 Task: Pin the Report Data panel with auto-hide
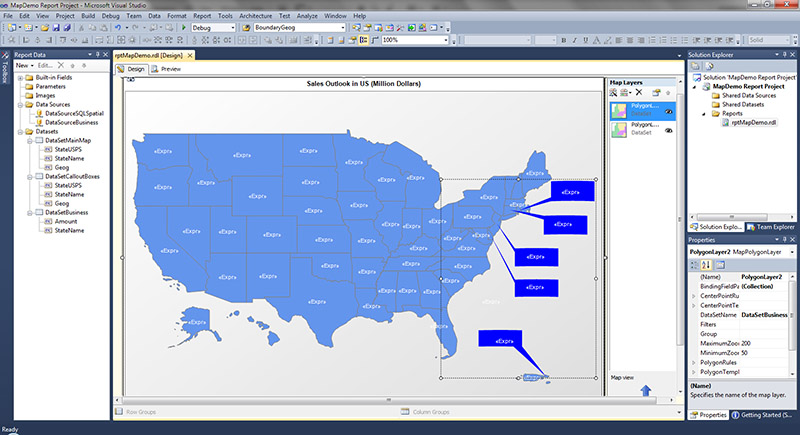coord(97,55)
